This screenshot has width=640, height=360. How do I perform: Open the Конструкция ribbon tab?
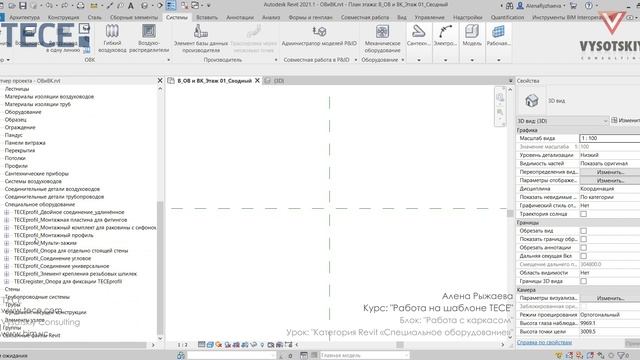[x=63, y=18]
